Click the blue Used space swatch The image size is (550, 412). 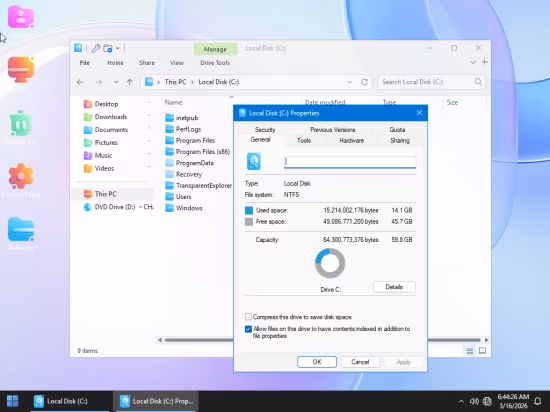(249, 210)
